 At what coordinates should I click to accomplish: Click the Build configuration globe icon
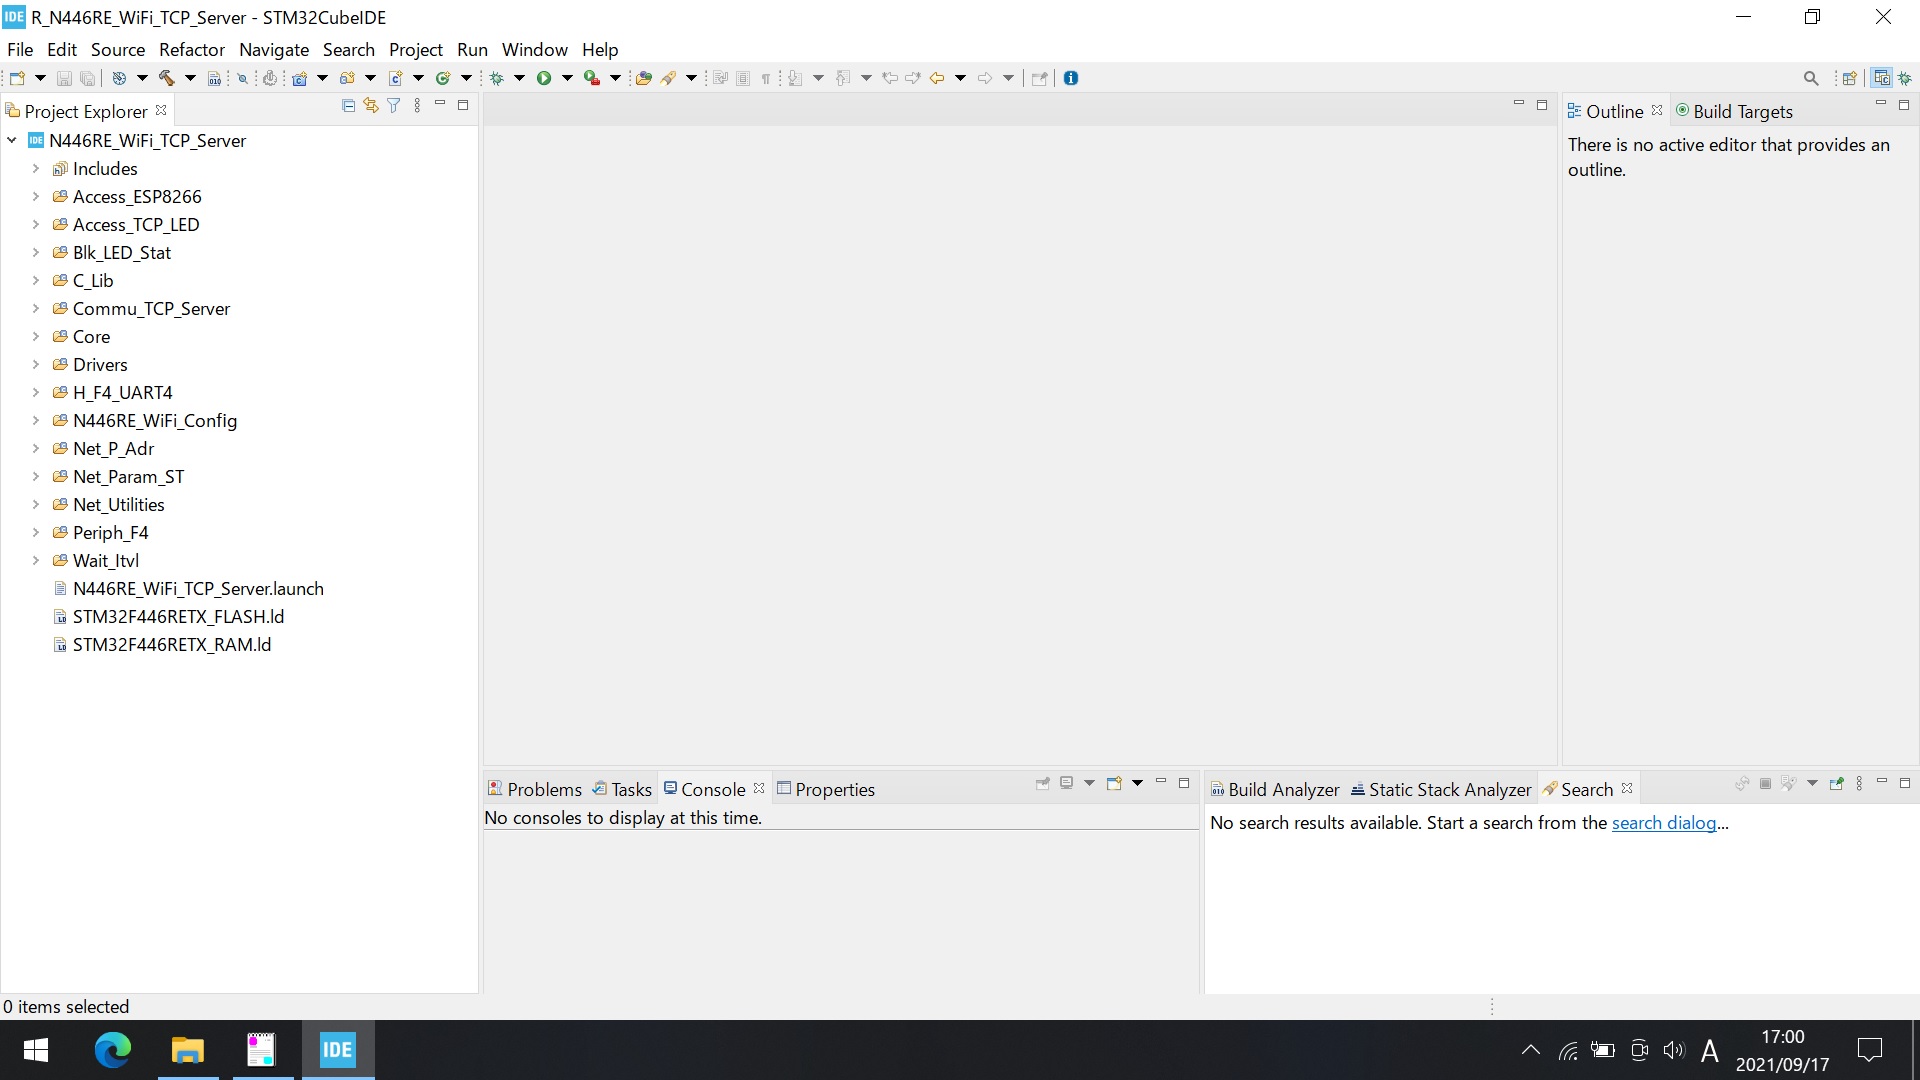[119, 78]
